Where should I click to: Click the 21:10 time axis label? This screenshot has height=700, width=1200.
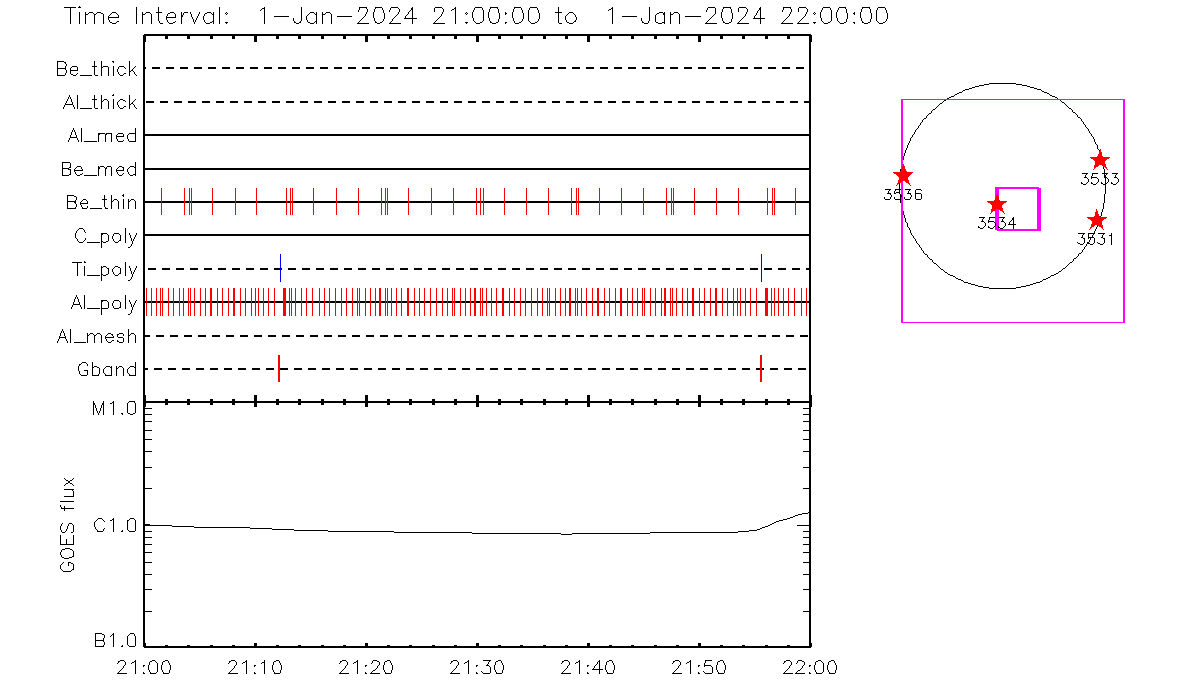click(257, 667)
